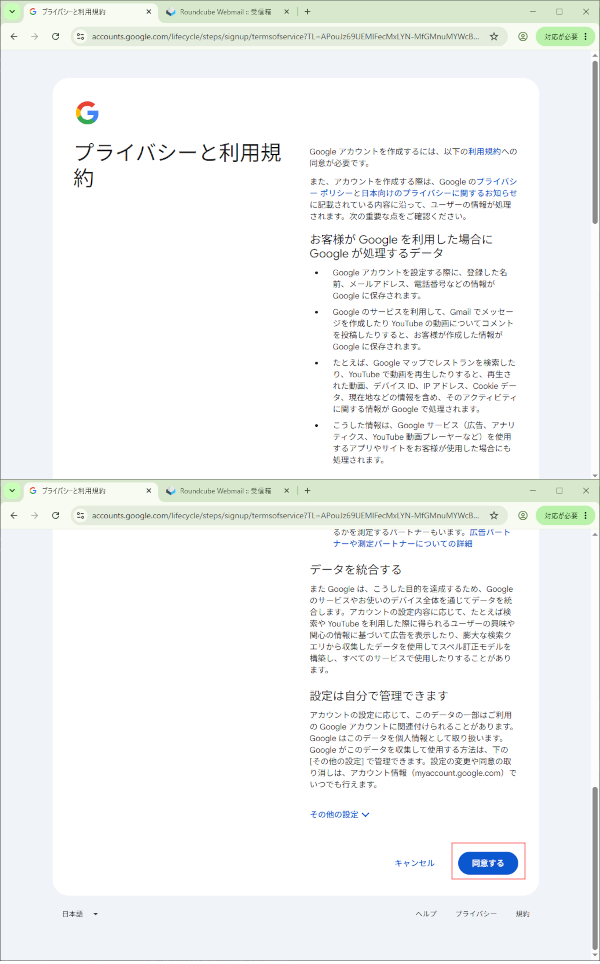Open new tab with plus in lower window
This screenshot has width=600, height=964.
[307, 491]
